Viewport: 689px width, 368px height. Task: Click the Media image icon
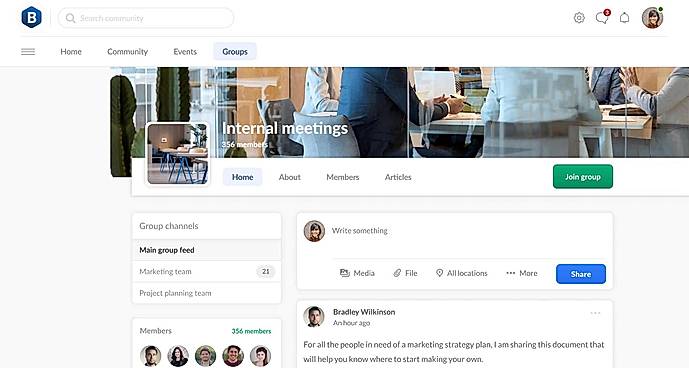pyautogui.click(x=344, y=273)
